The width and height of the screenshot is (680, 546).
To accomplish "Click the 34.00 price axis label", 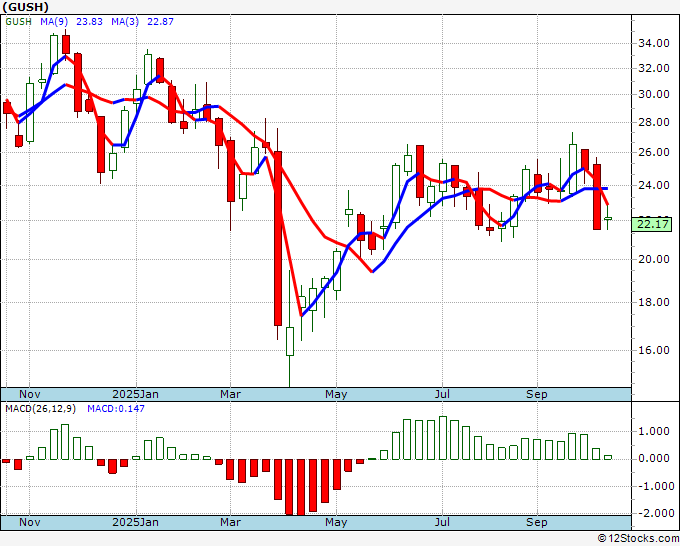I will tap(654, 43).
